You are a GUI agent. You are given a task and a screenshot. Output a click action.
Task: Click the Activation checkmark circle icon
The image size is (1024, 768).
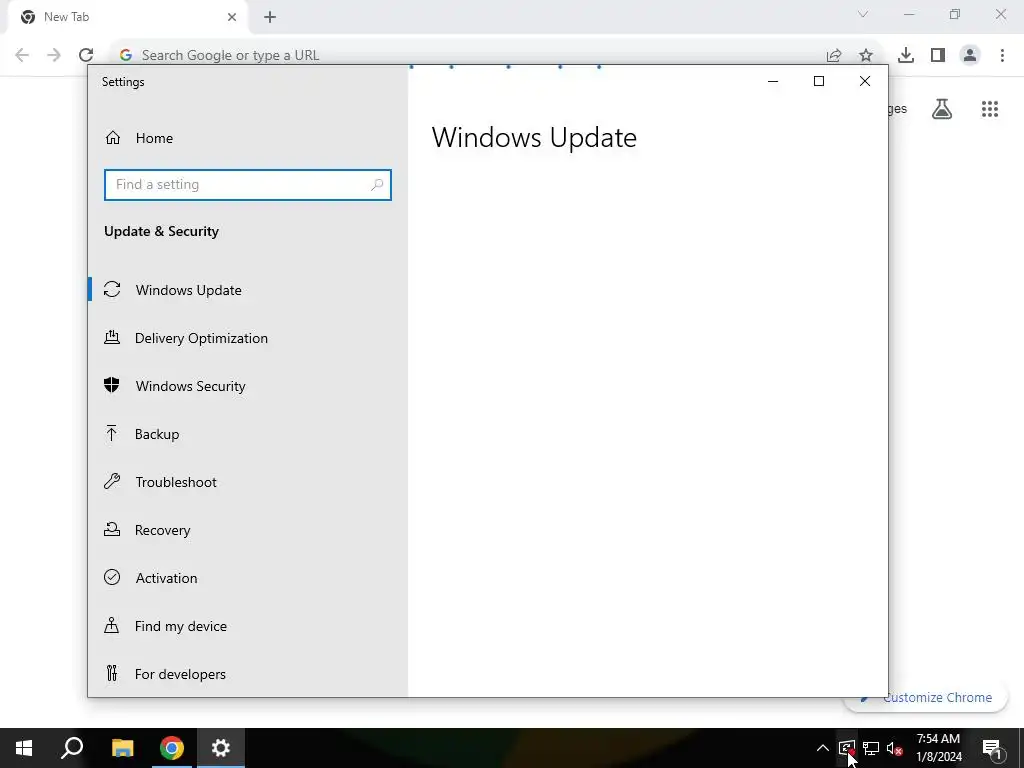[112, 577]
